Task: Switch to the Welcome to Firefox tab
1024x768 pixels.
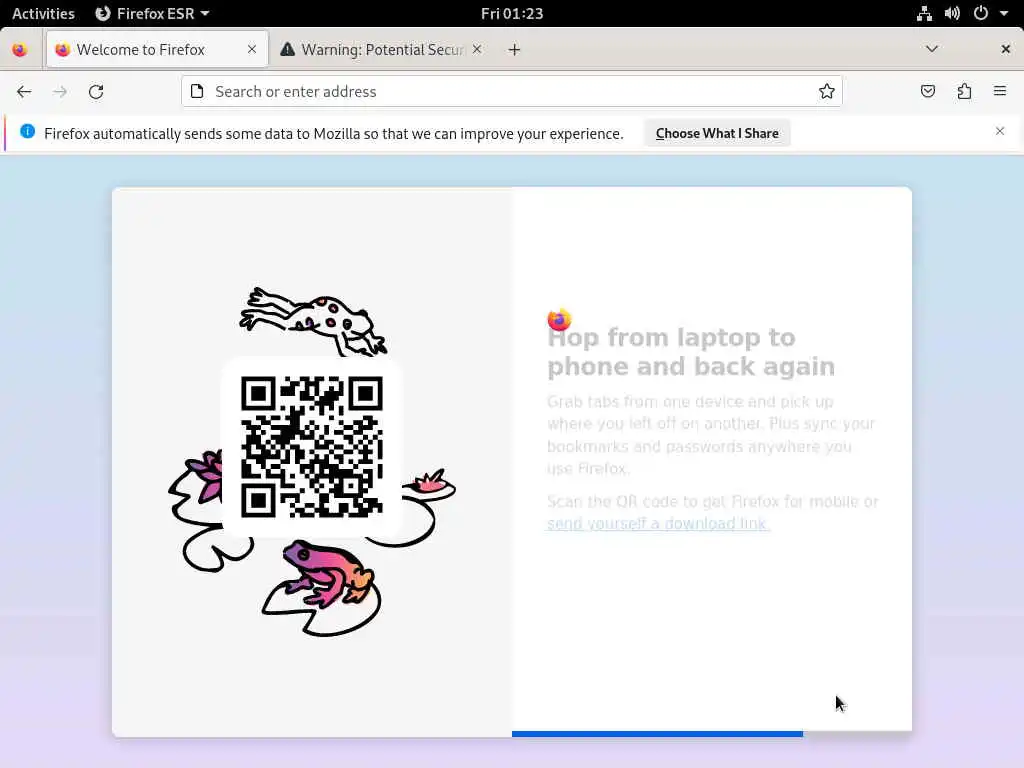Action: (x=157, y=49)
